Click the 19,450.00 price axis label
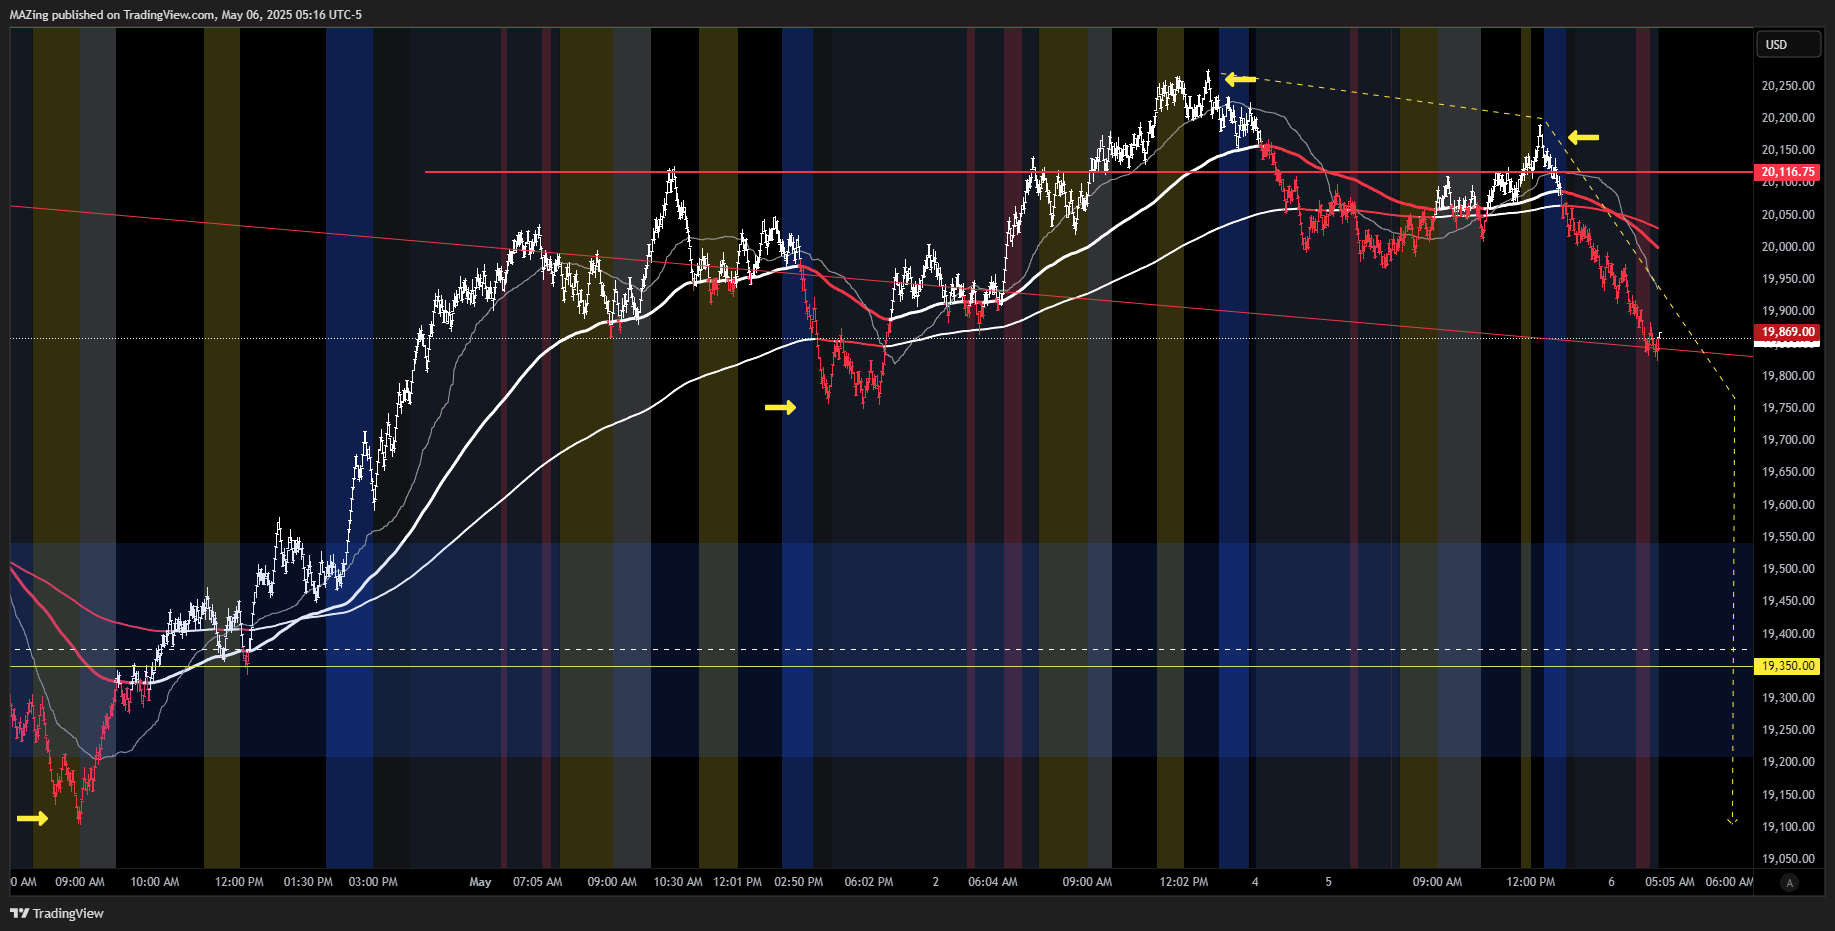Screen dimensions: 1835x931 1788,601
